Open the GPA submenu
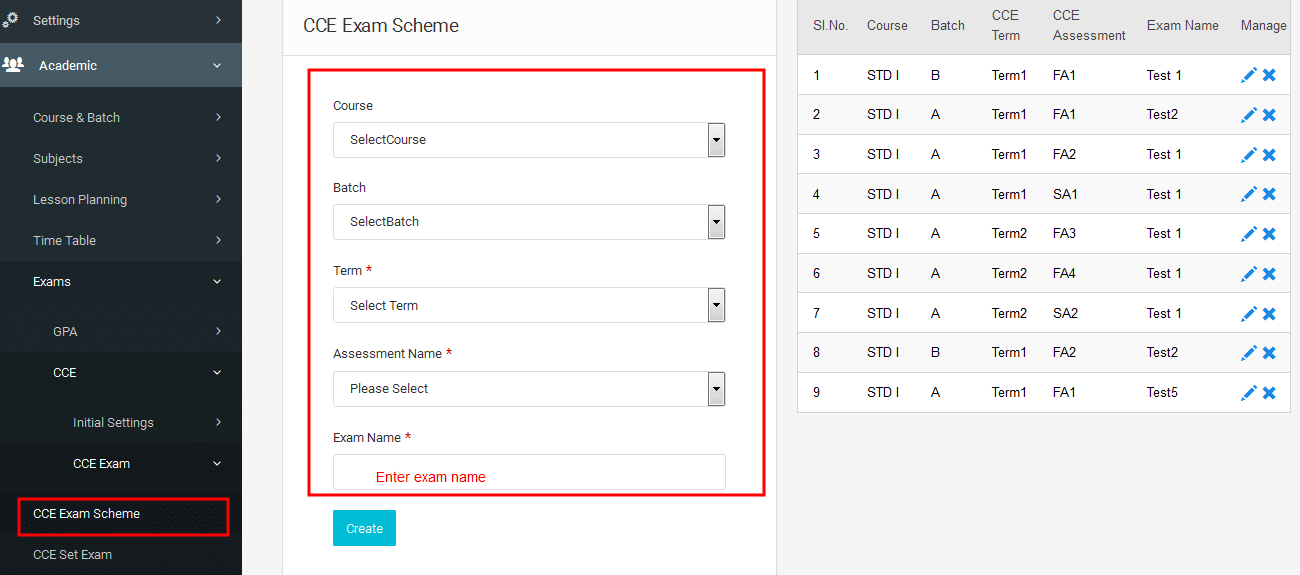The image size is (1300, 575). point(121,331)
